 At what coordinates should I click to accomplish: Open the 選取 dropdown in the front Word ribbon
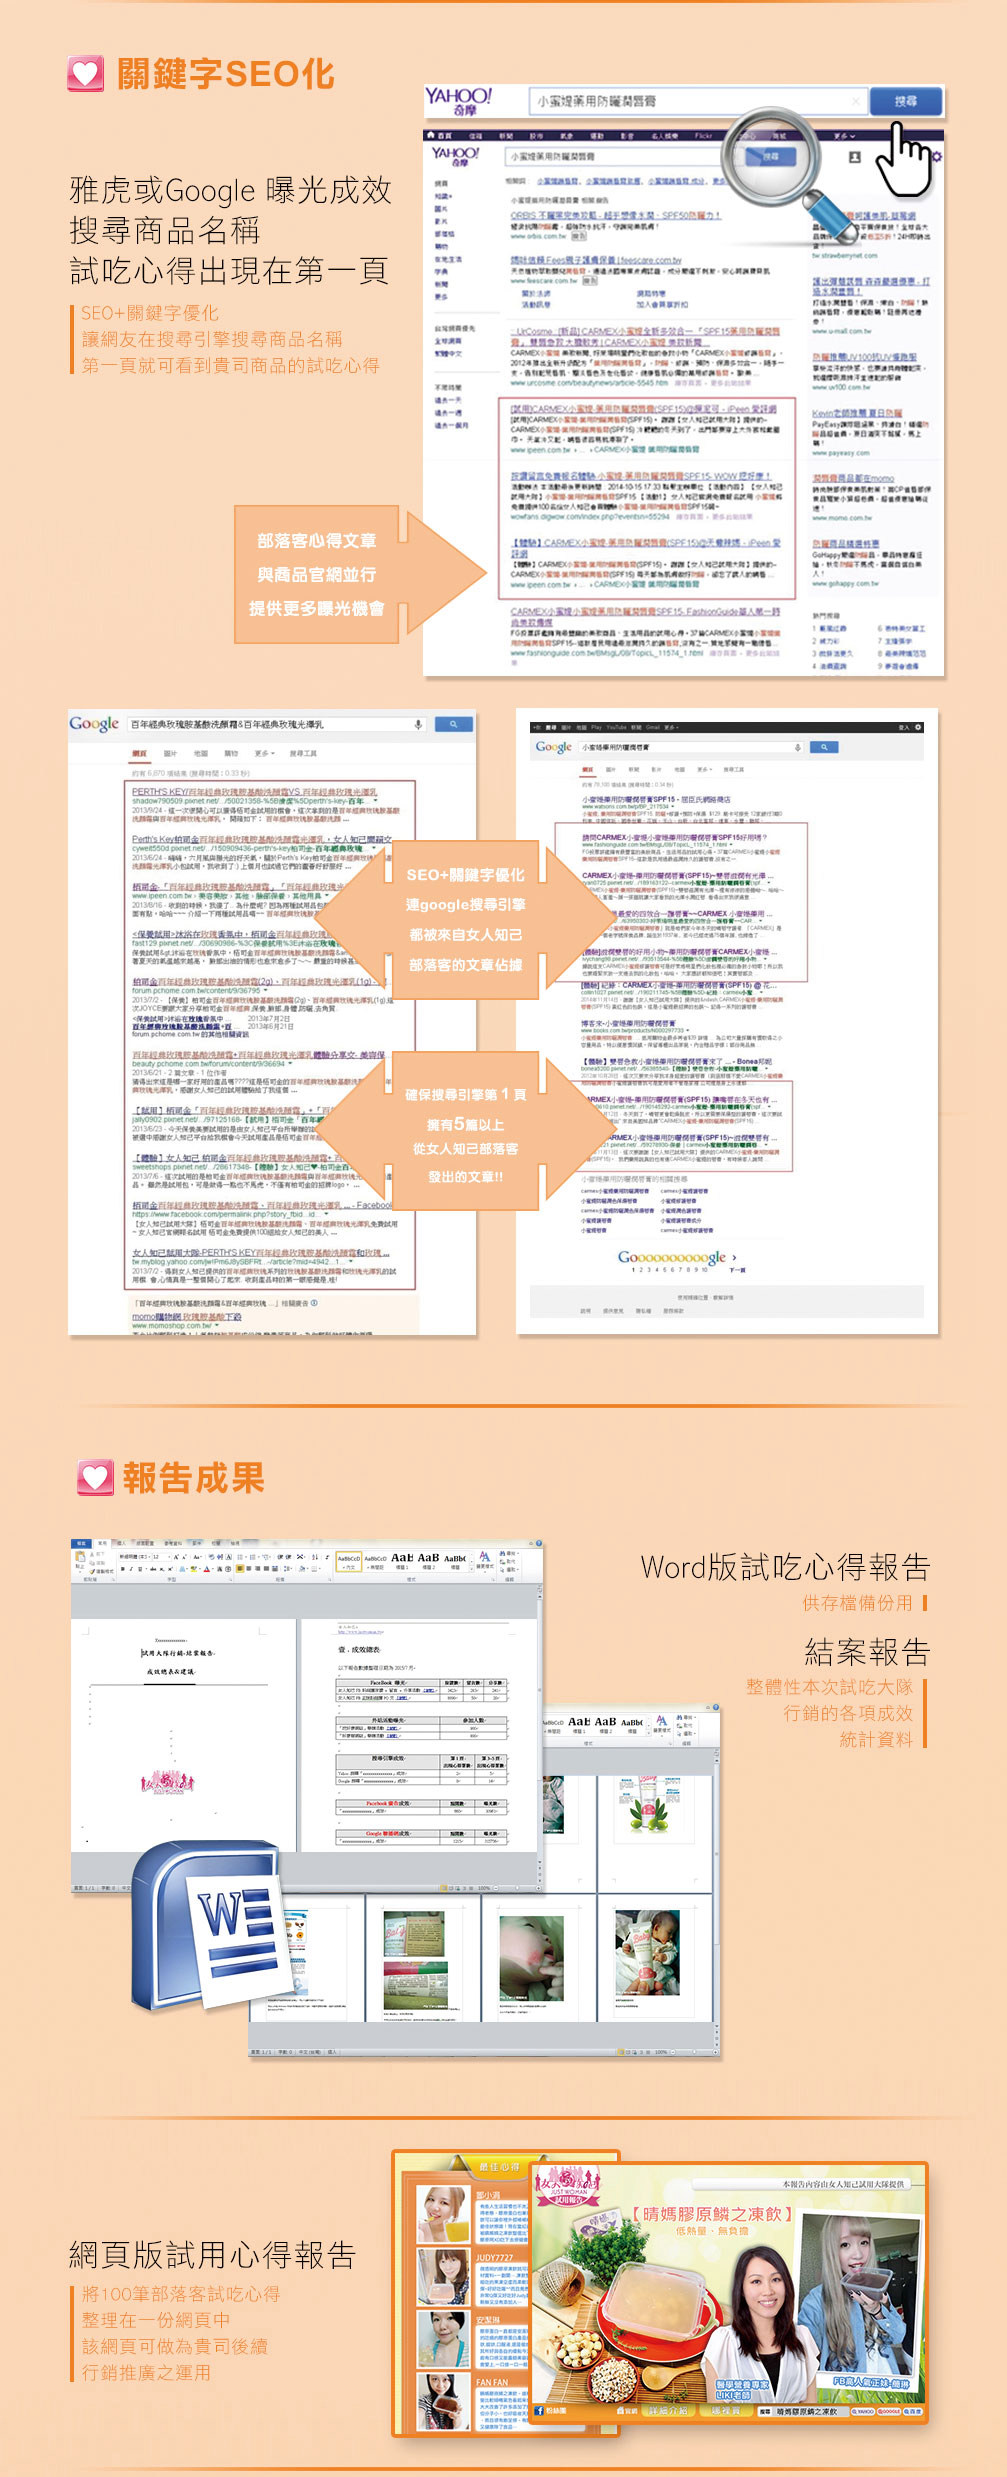click(x=508, y=1570)
